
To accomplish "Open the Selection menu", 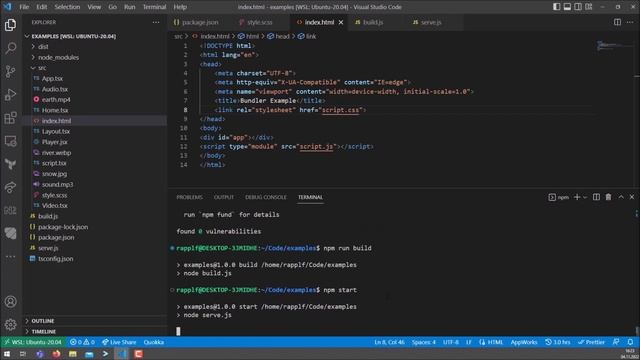I will [67, 7].
